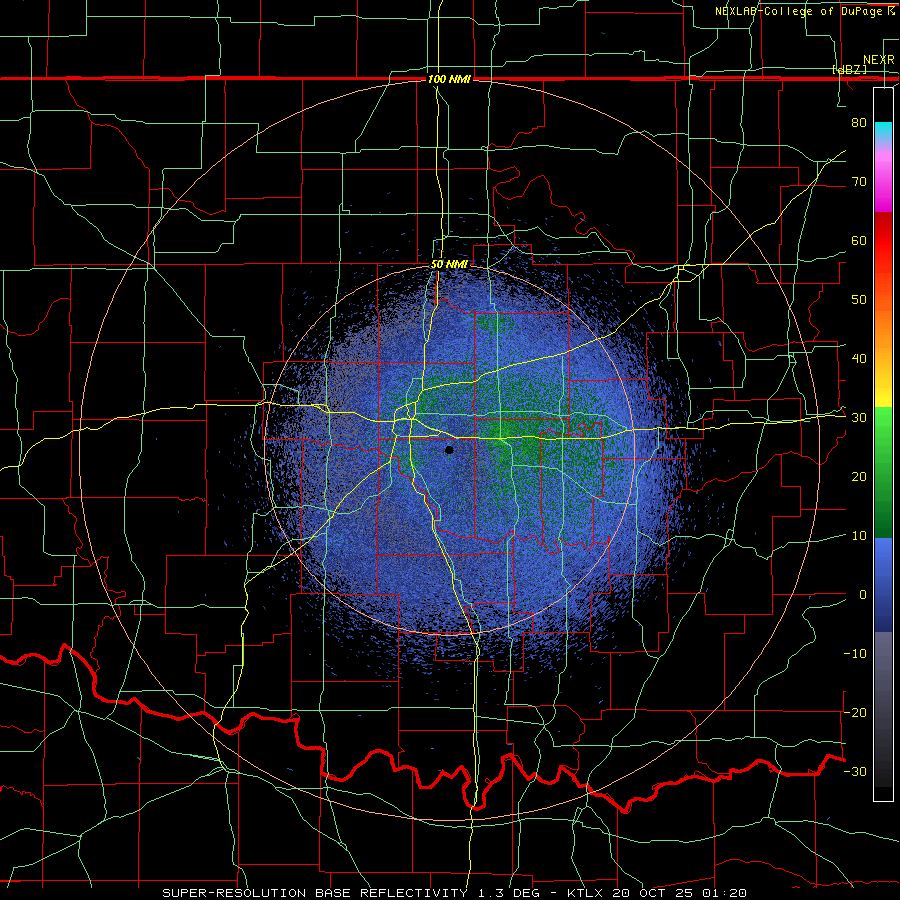Click the 20 value on the dBZ scale
The width and height of the screenshot is (900, 900).
click(859, 477)
